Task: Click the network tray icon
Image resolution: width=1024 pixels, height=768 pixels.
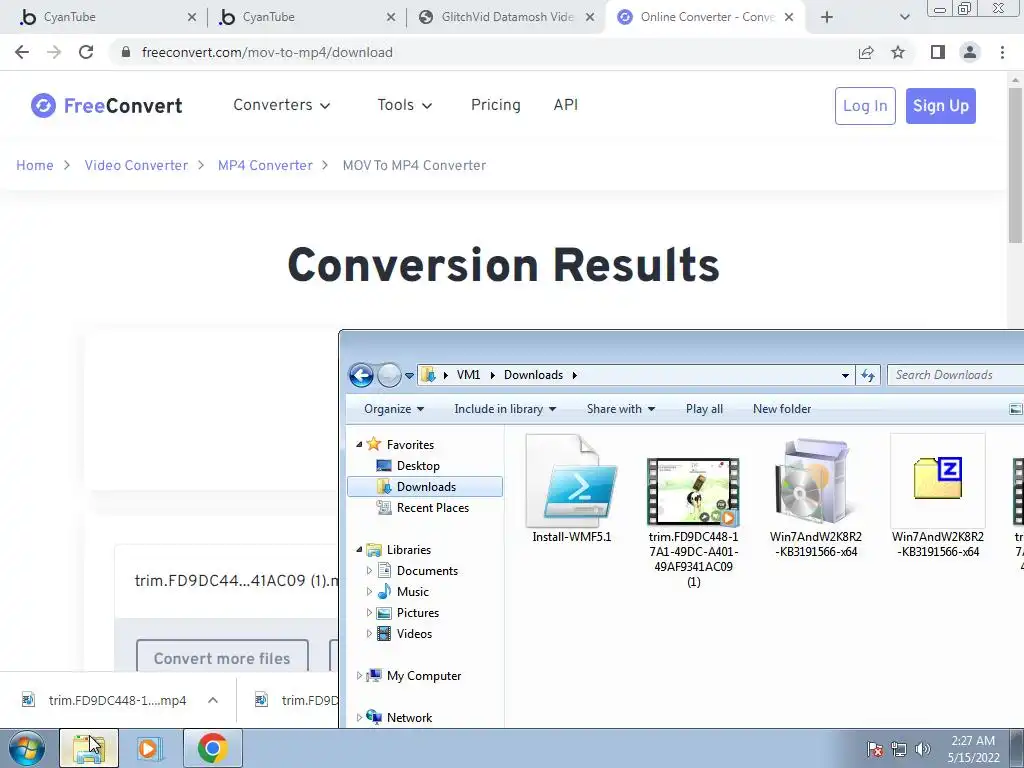Action: click(899, 749)
